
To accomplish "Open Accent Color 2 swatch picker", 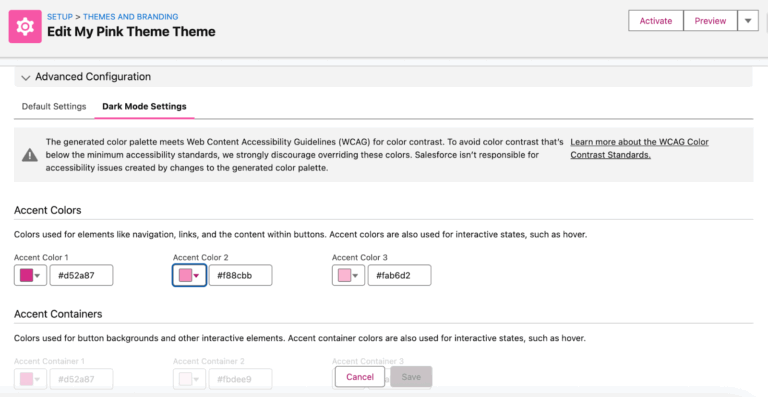I will [189, 275].
